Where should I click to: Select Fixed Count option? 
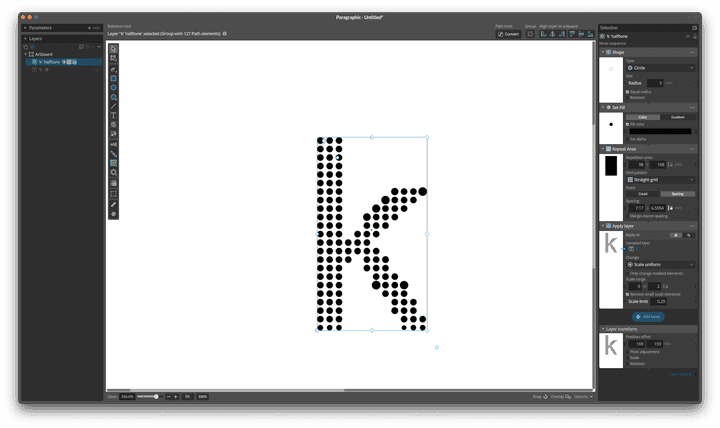pyautogui.click(x=643, y=194)
